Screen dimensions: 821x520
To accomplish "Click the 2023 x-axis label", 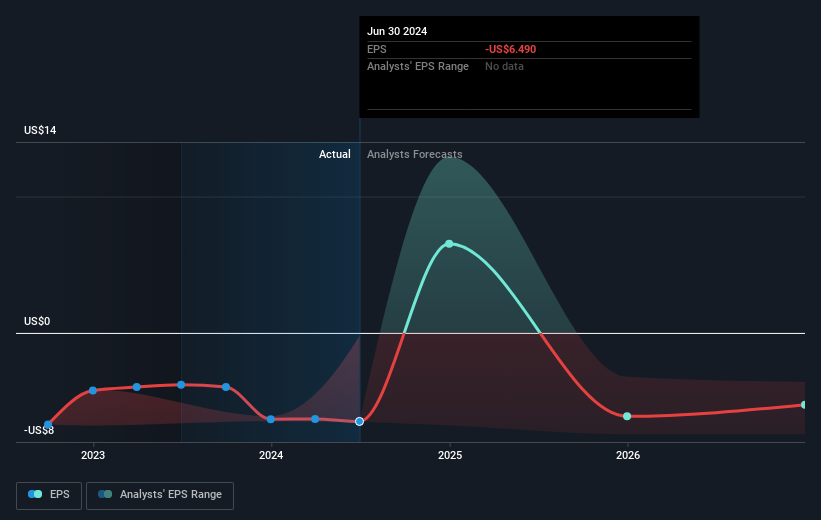I will tap(93, 456).
